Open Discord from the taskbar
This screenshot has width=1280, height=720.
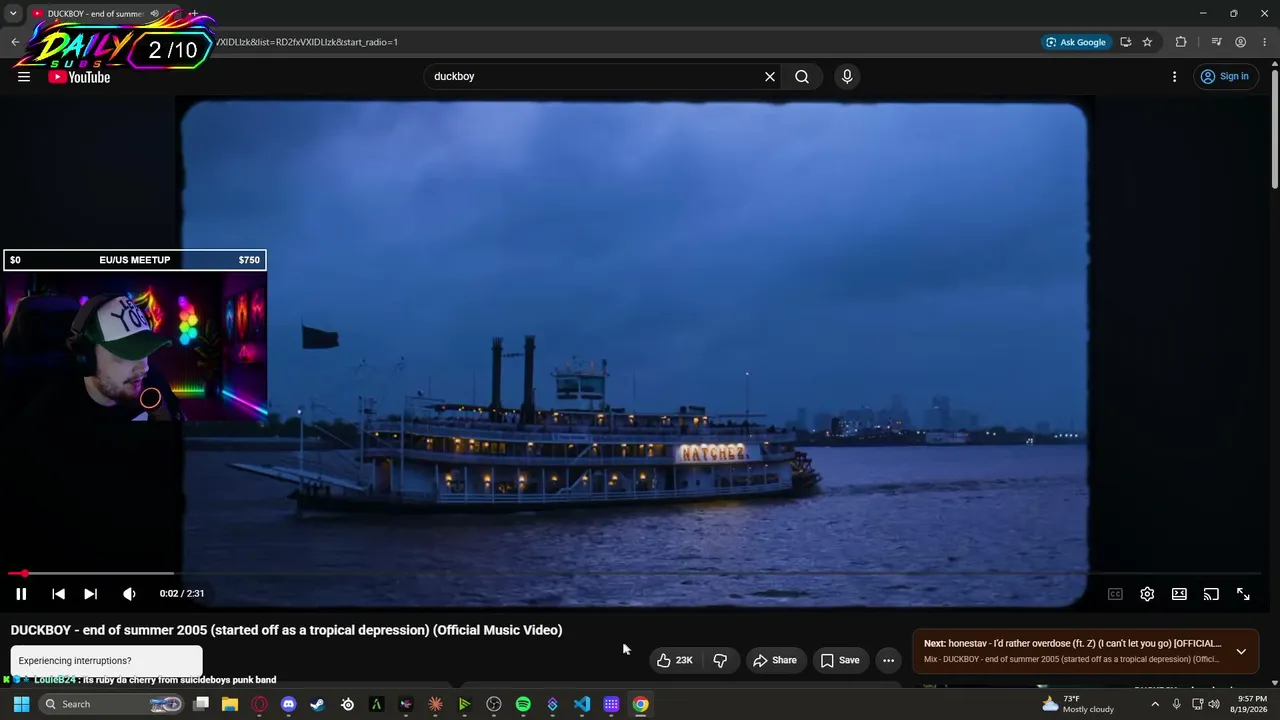click(x=289, y=704)
